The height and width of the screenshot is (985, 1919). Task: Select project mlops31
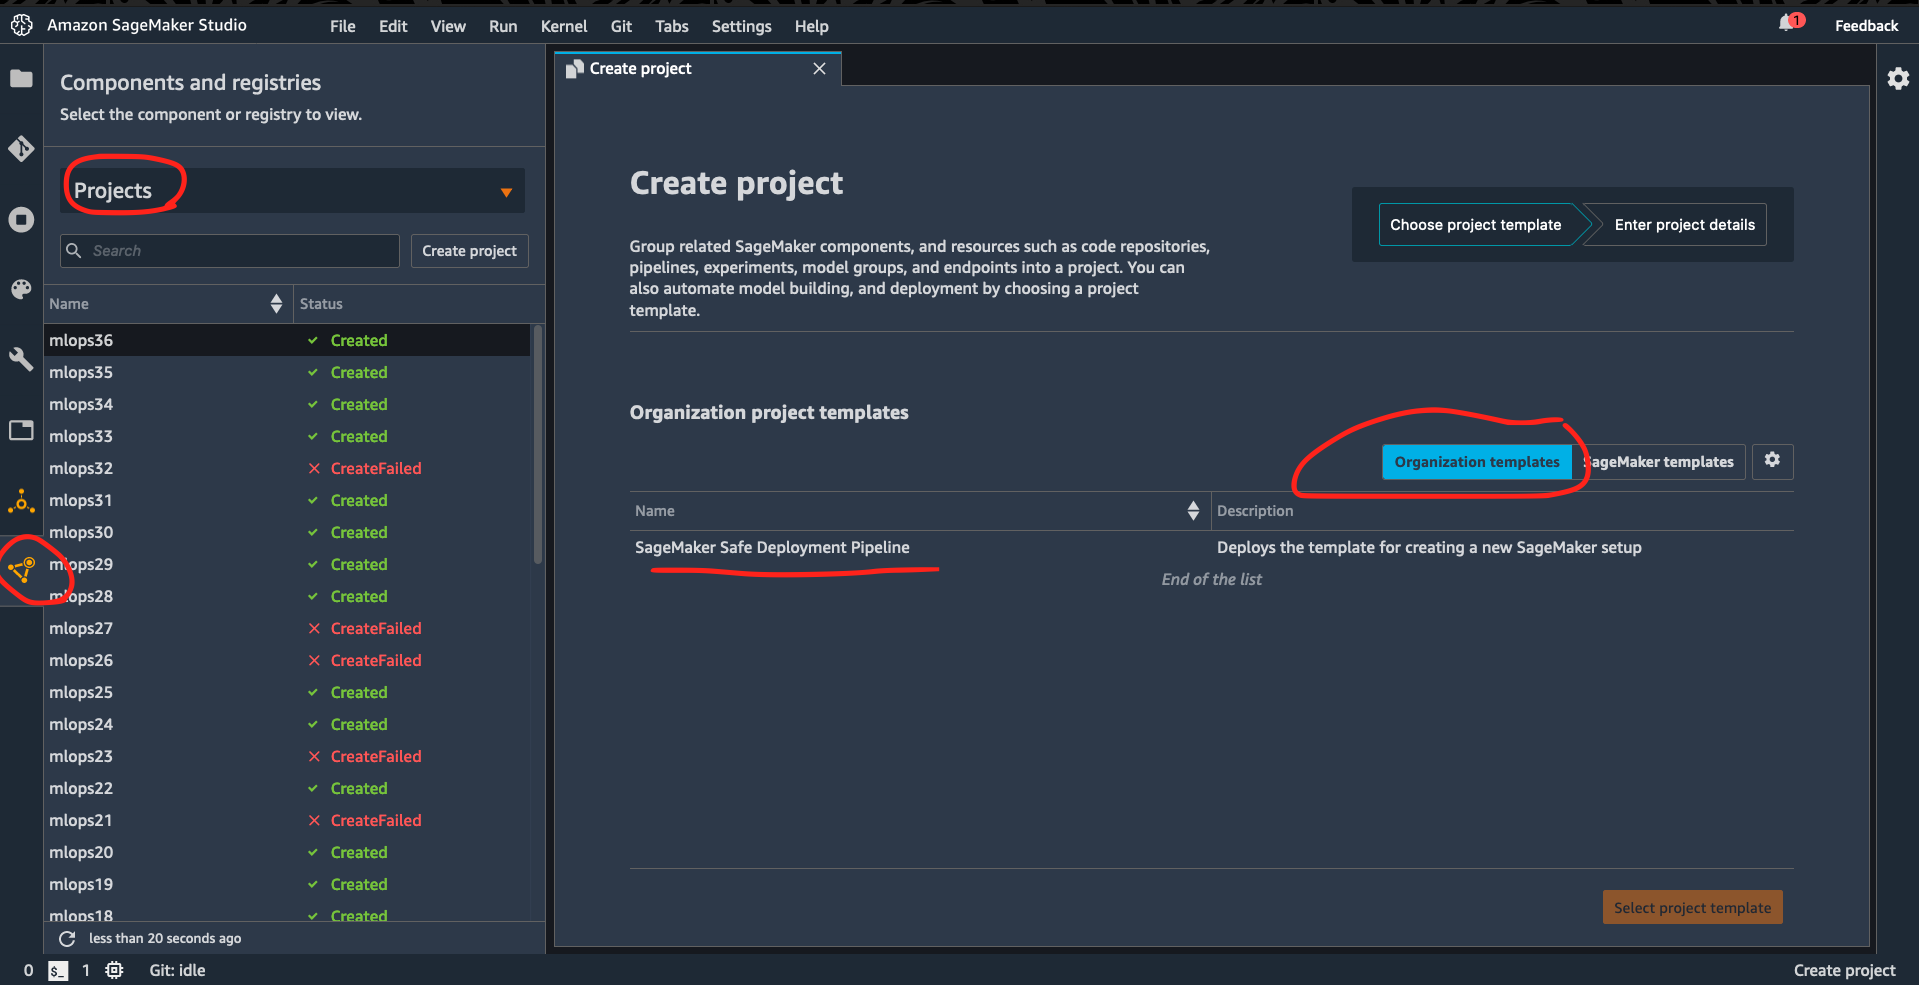coord(287,500)
